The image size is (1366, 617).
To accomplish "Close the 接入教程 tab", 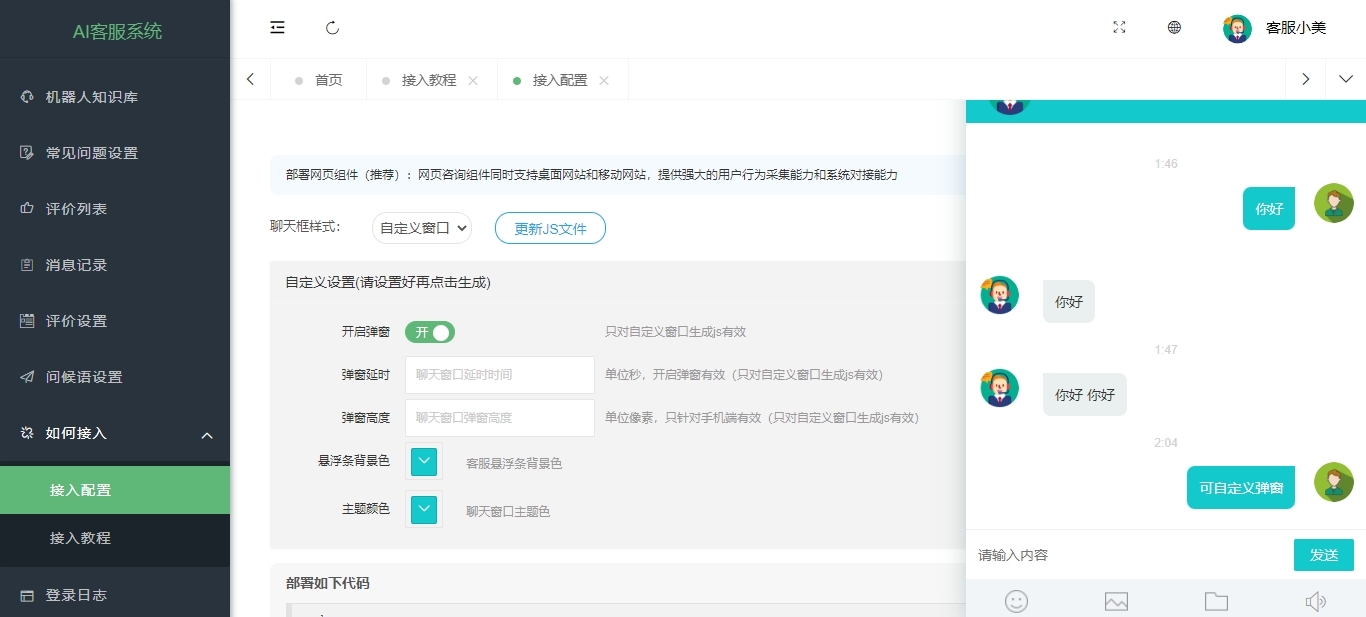I will pyautogui.click(x=473, y=80).
